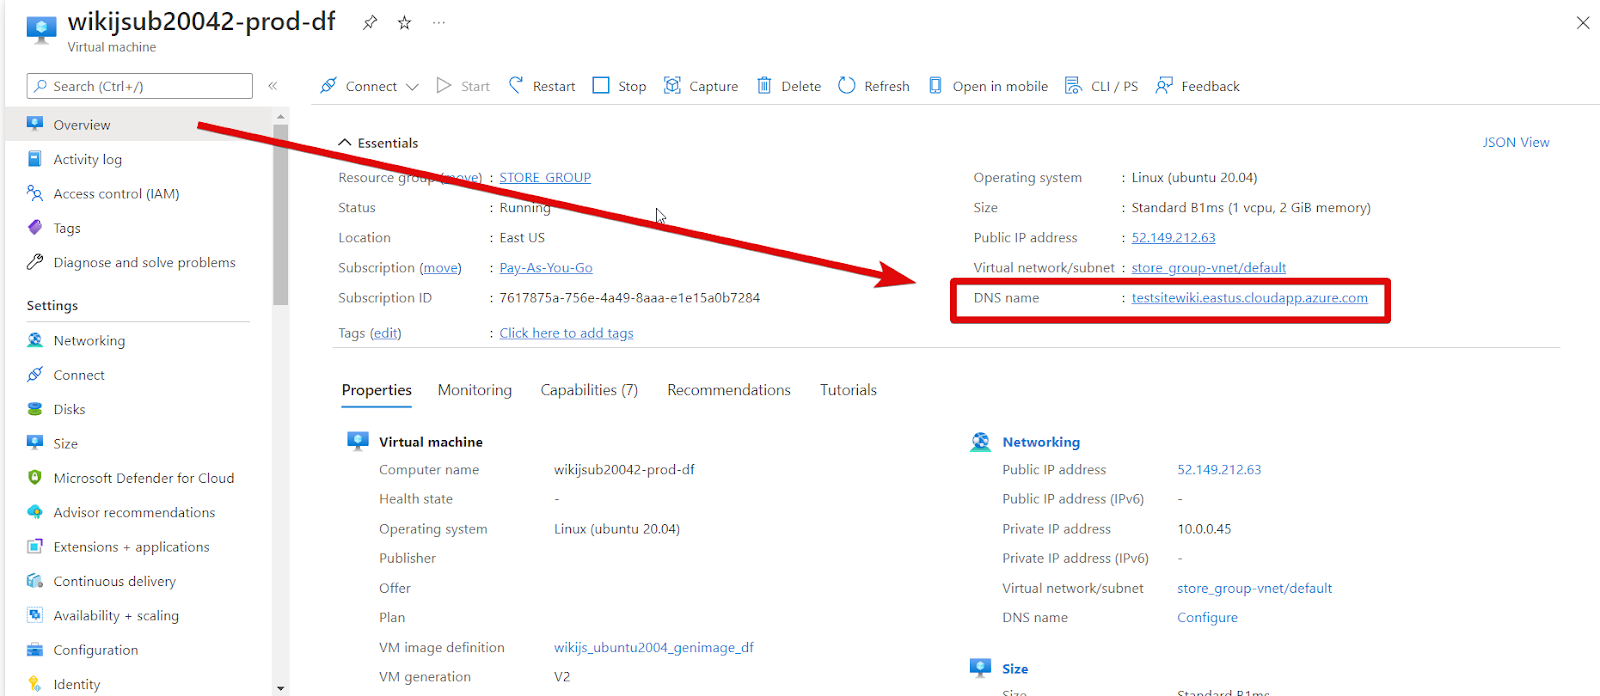The image size is (1600, 696).
Task: Delete the virtual machine
Action: [789, 86]
